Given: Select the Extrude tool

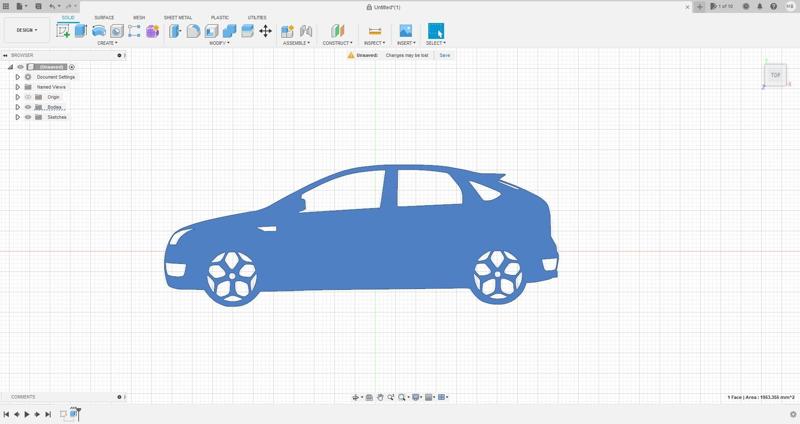Looking at the screenshot, I should [x=81, y=31].
